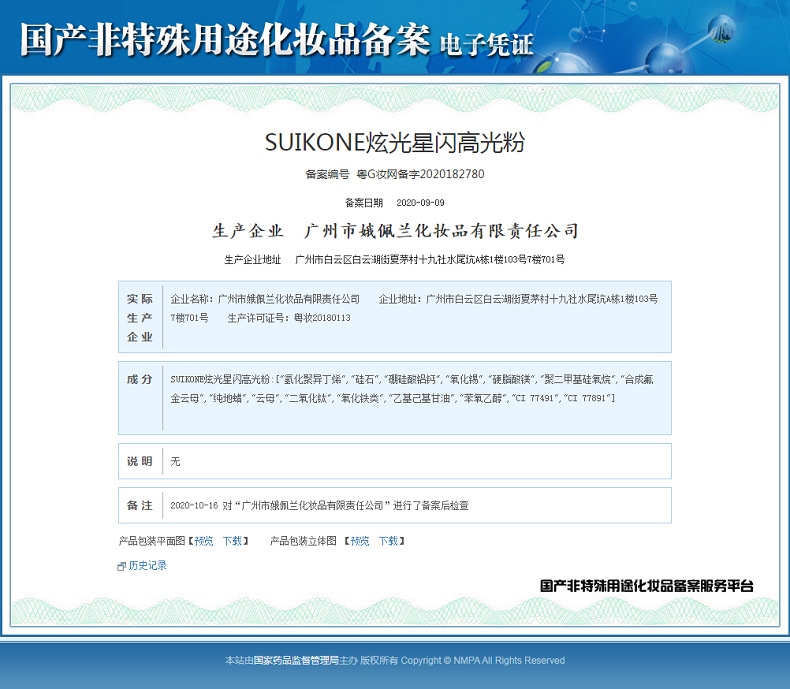The height and width of the screenshot is (689, 790).
Task: Click the 说明 section label
Action: point(140,462)
